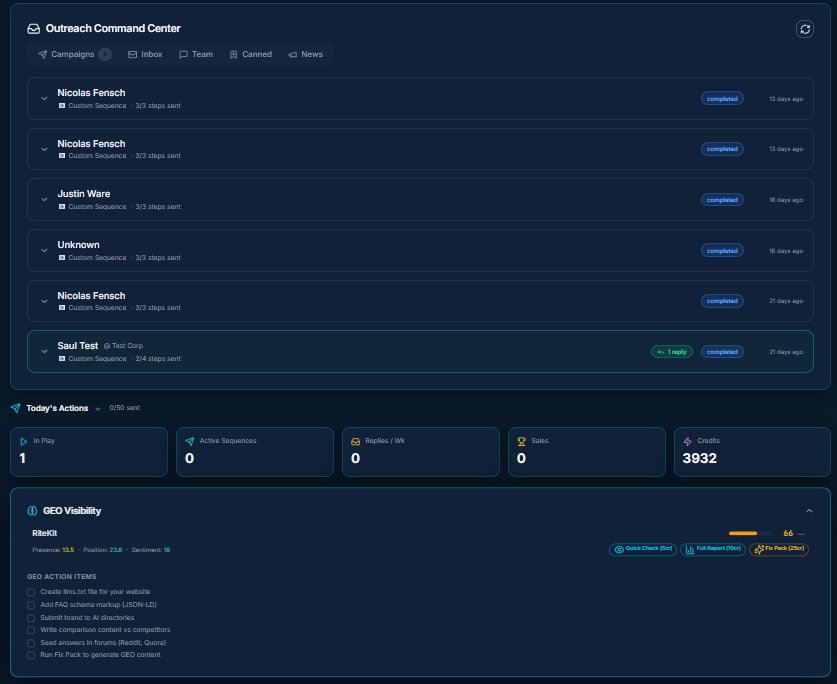The width and height of the screenshot is (837, 684).
Task: Tick 'Add FAQ schema markup (JSON-LD)' checkbox
Action: click(31, 605)
